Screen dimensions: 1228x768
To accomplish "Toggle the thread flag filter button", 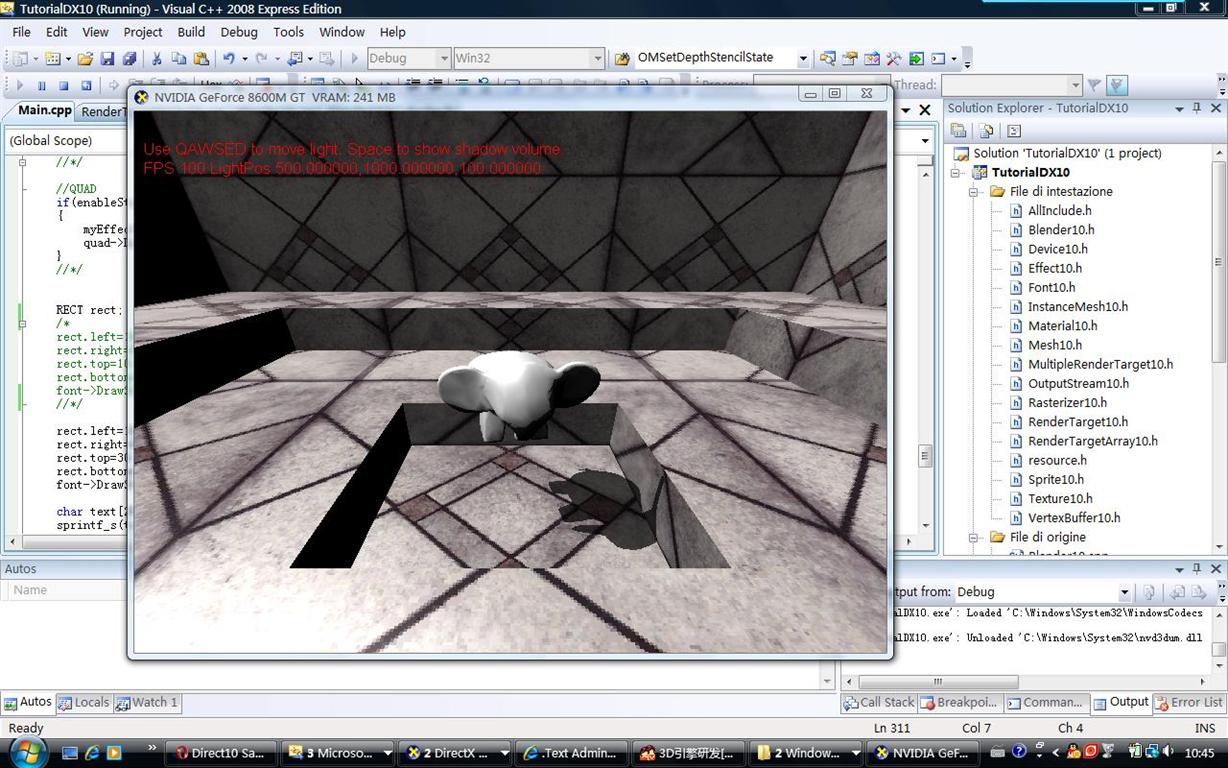I will point(1117,85).
